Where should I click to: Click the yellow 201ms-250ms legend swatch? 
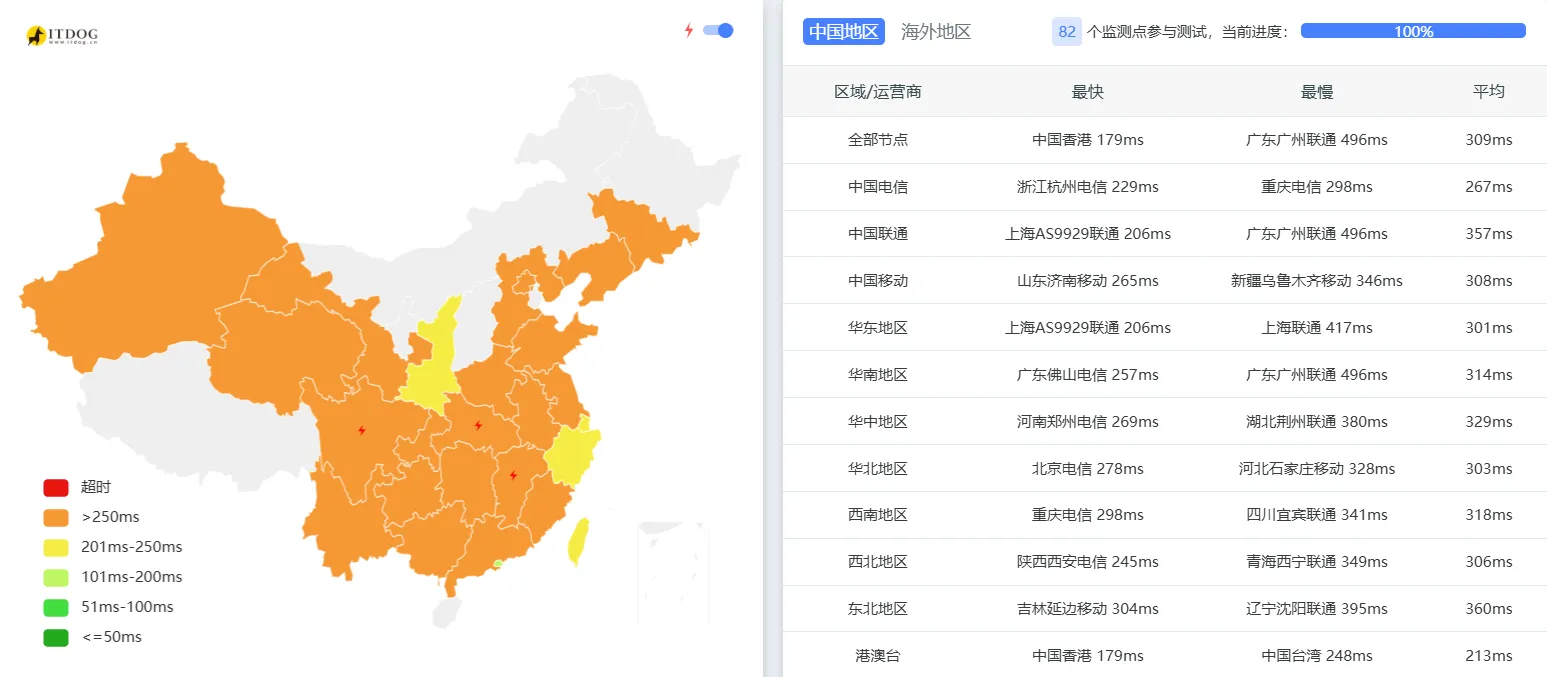[56, 547]
